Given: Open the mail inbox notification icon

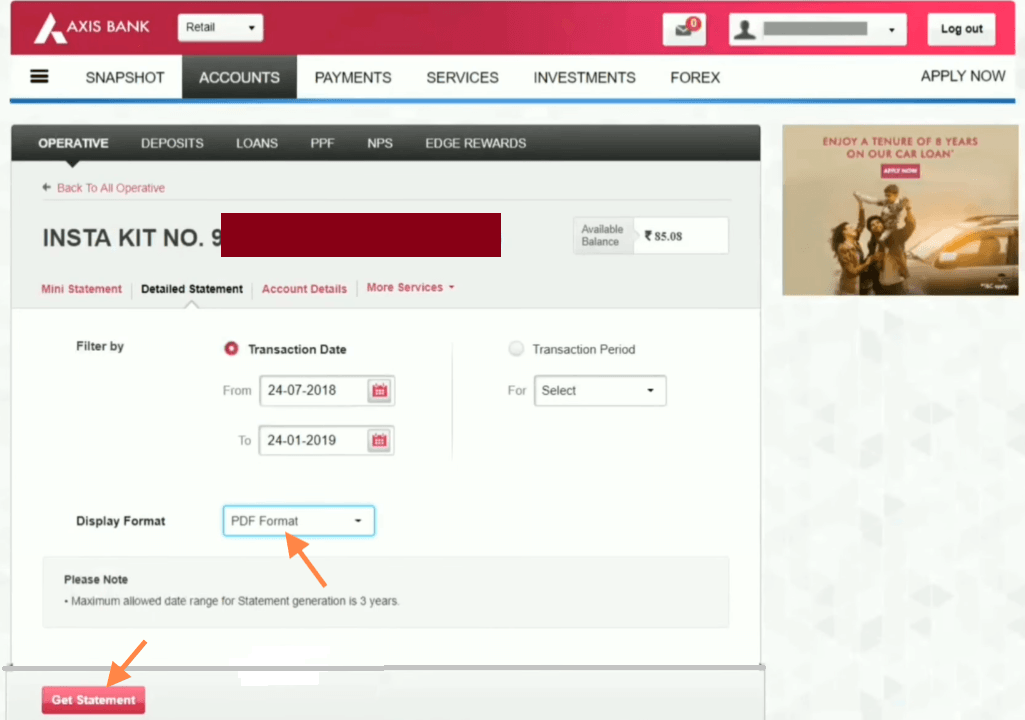Looking at the screenshot, I should tap(684, 29).
